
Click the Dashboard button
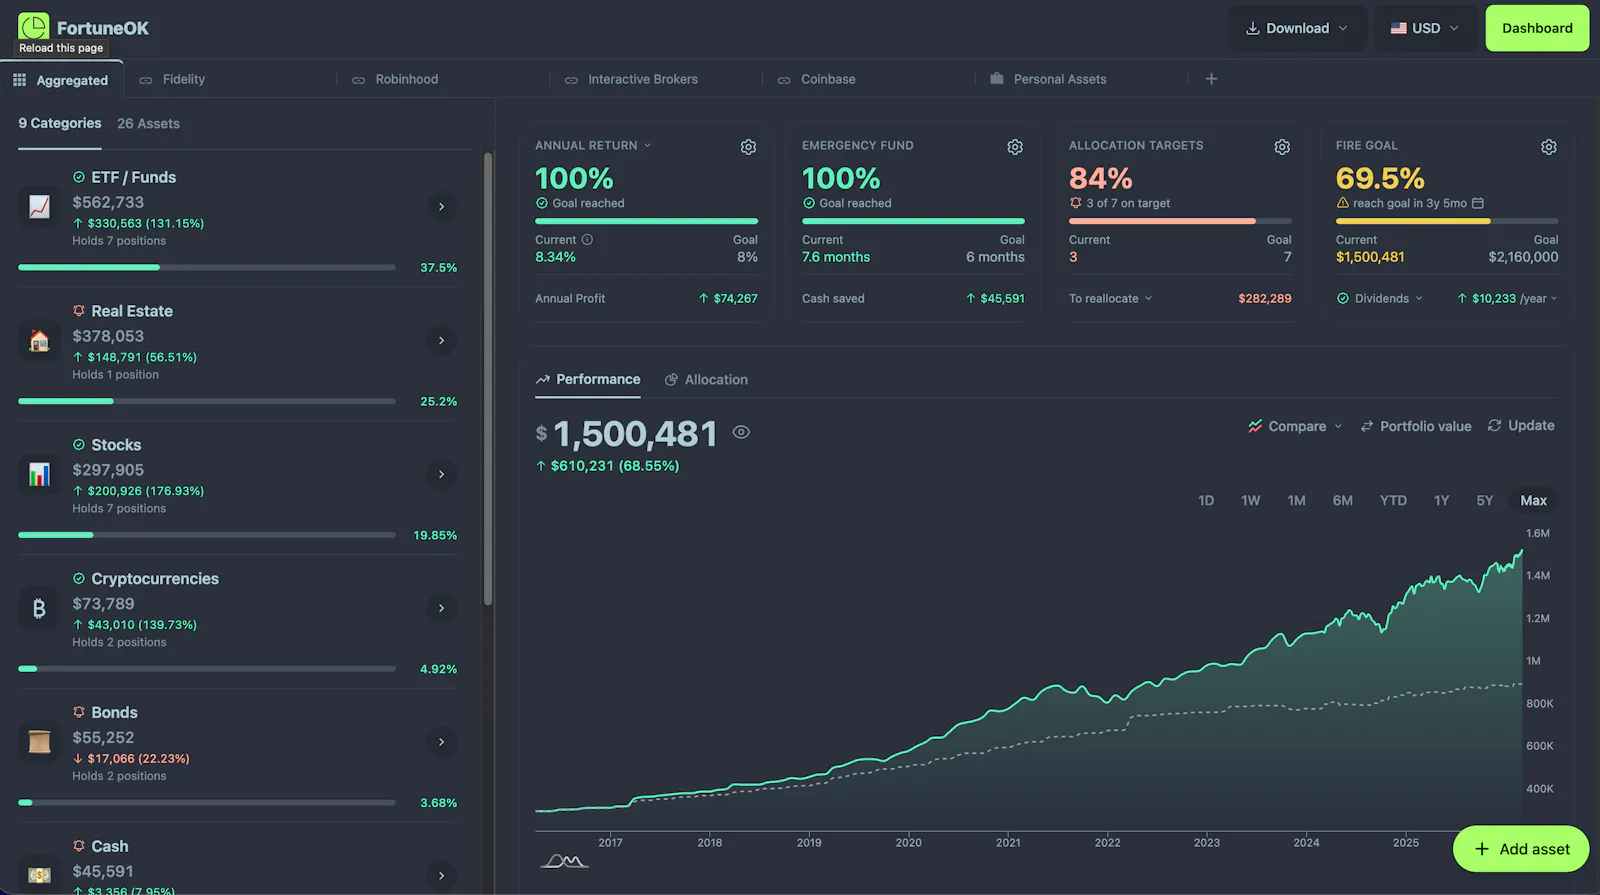[x=1537, y=28]
